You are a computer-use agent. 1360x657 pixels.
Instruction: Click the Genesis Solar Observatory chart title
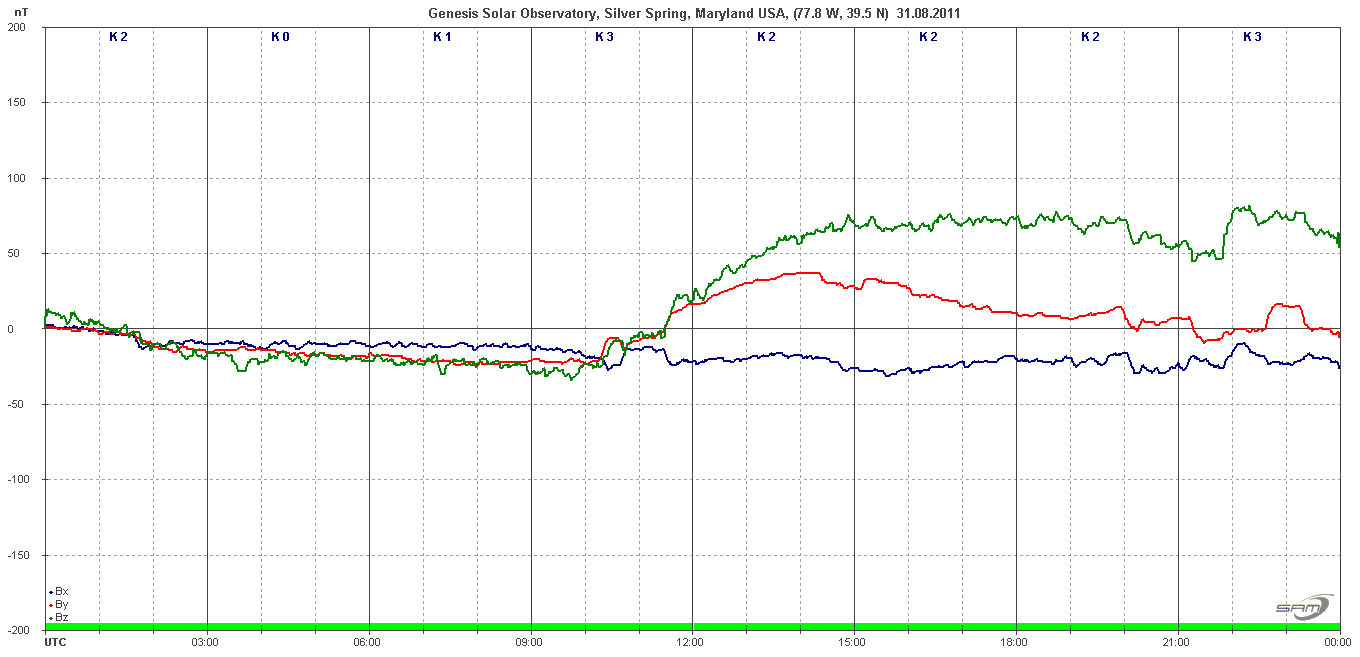pos(695,13)
